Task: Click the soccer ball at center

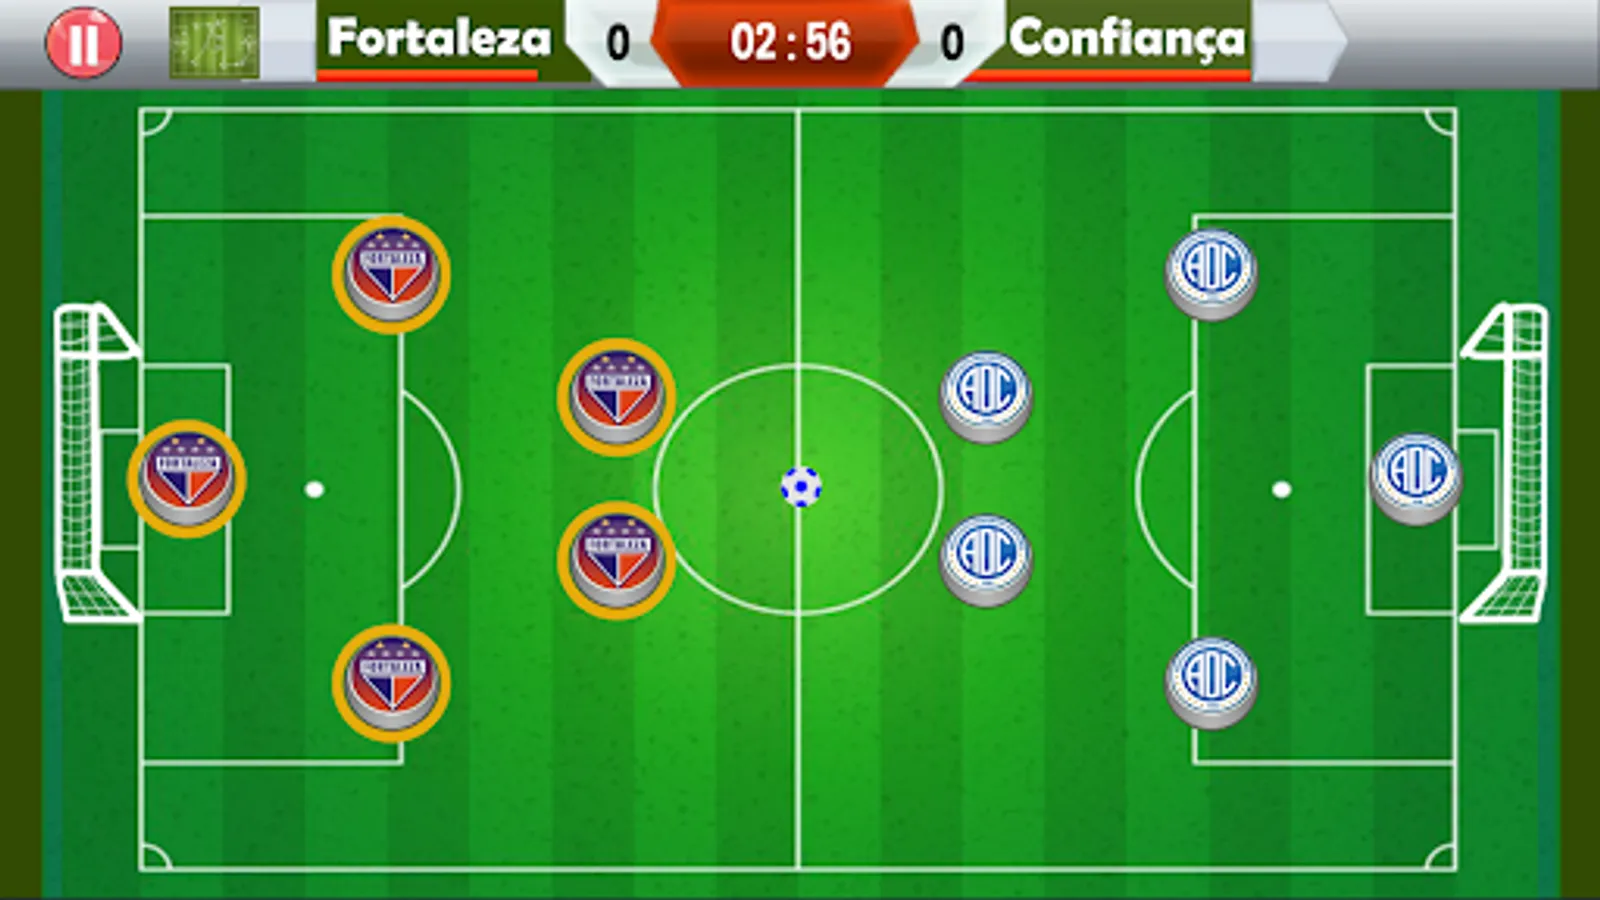Action: tap(801, 487)
